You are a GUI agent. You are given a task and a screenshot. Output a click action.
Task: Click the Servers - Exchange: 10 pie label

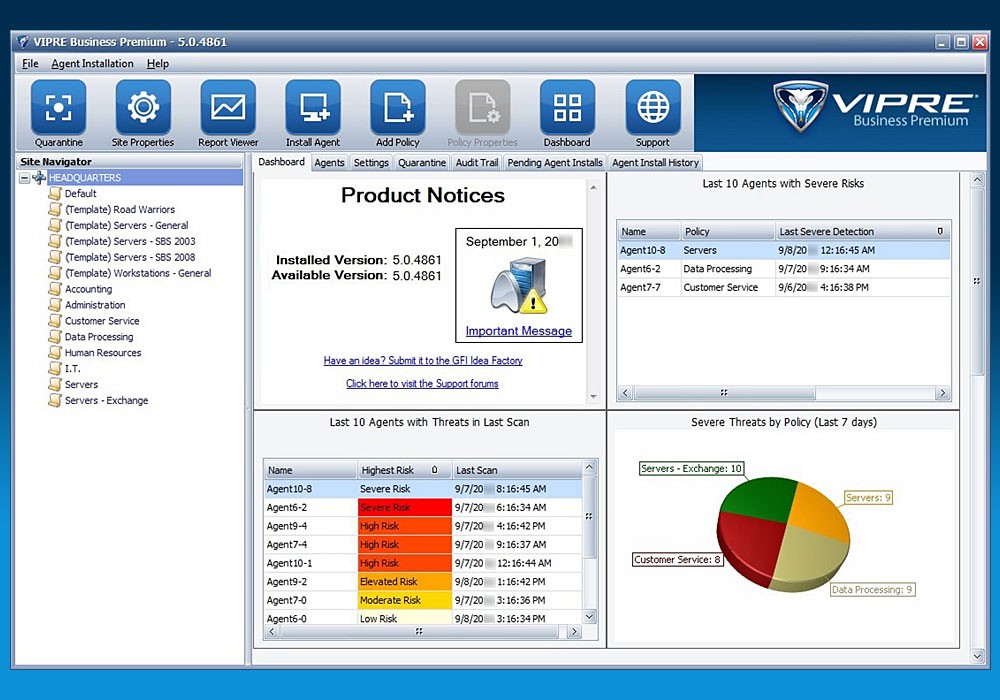pos(691,469)
